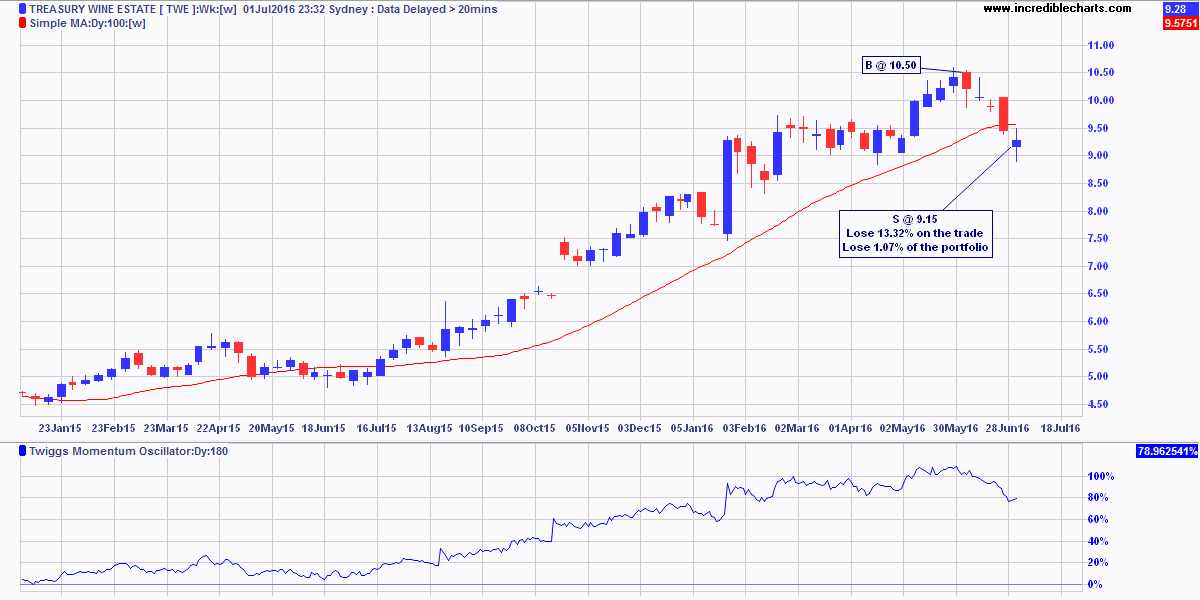Click the 28Jun16 date axis label
Image resolution: width=1200 pixels, height=600 pixels.
click(1008, 427)
